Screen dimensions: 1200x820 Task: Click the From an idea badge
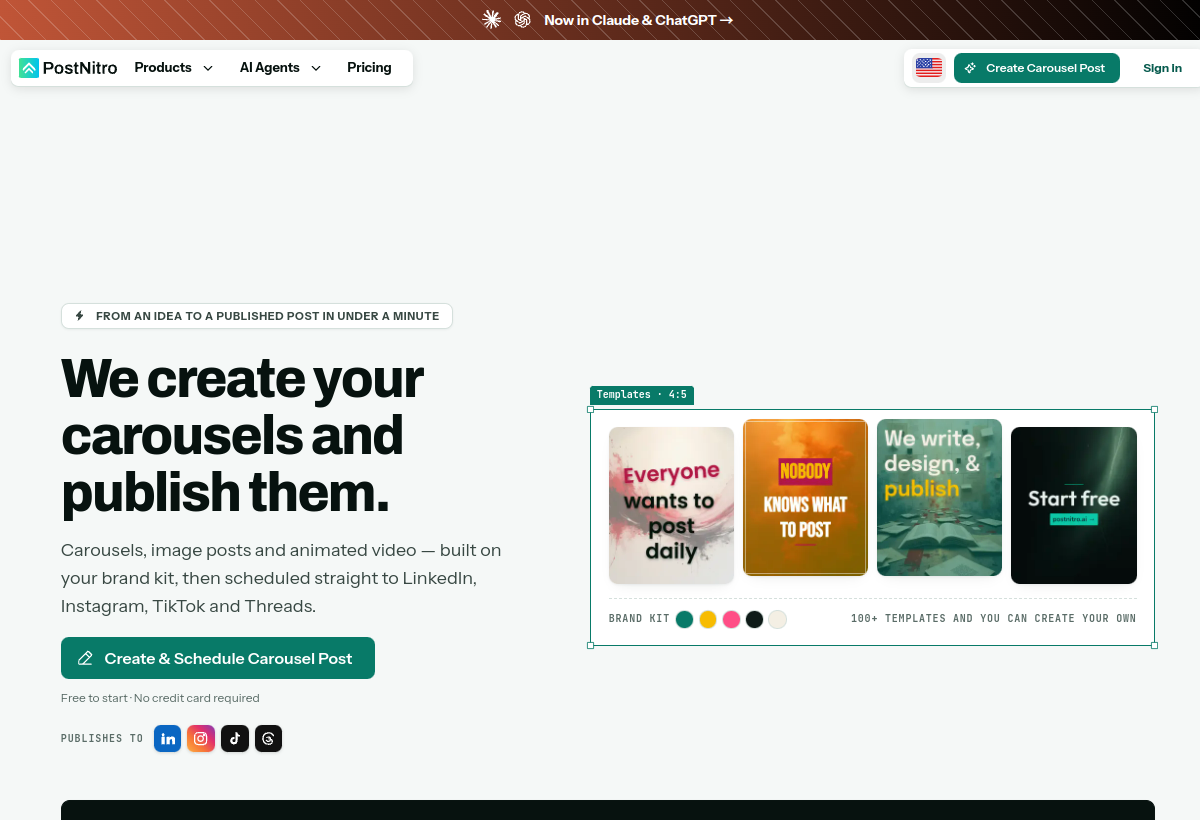click(x=257, y=316)
